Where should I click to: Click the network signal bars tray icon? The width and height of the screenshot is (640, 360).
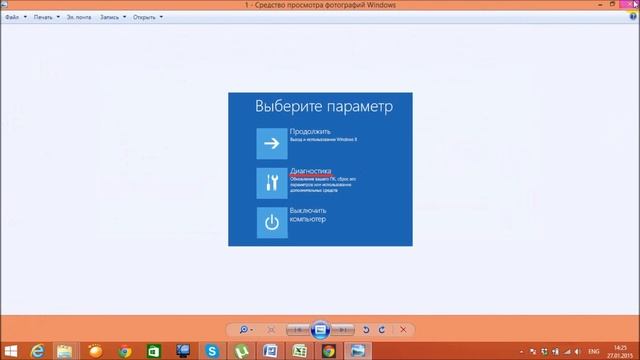coord(567,351)
